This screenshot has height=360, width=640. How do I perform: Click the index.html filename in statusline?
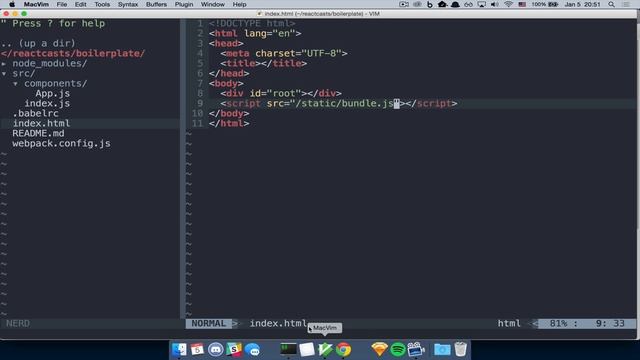pos(278,324)
